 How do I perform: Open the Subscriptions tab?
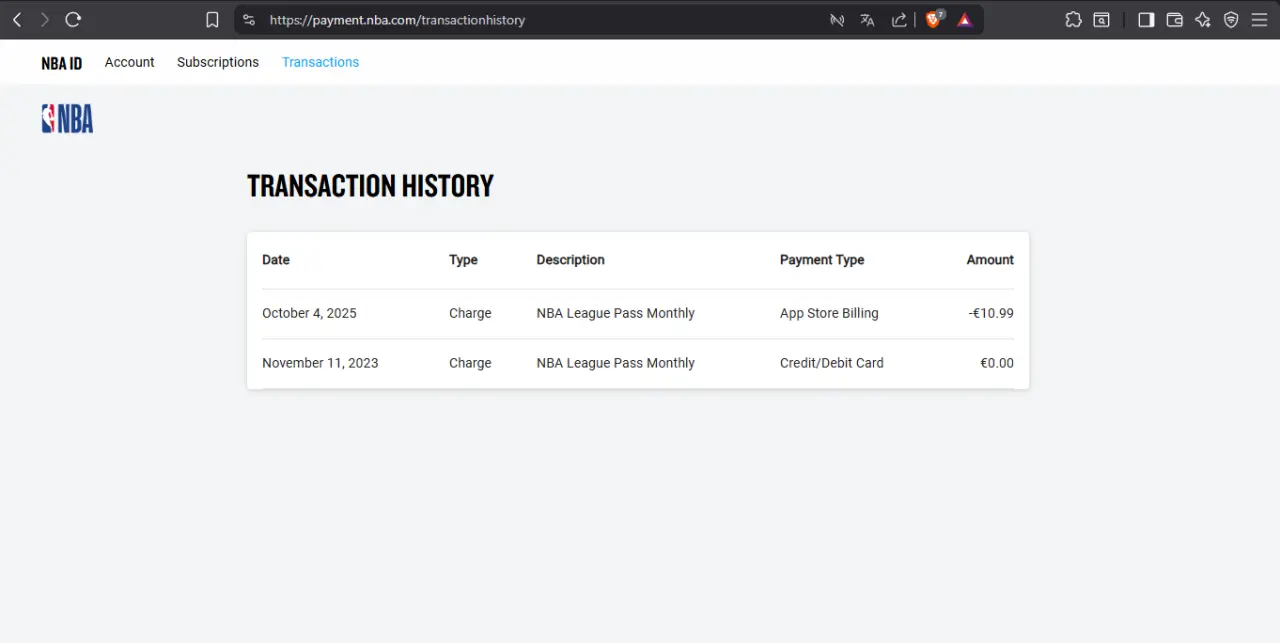click(218, 62)
